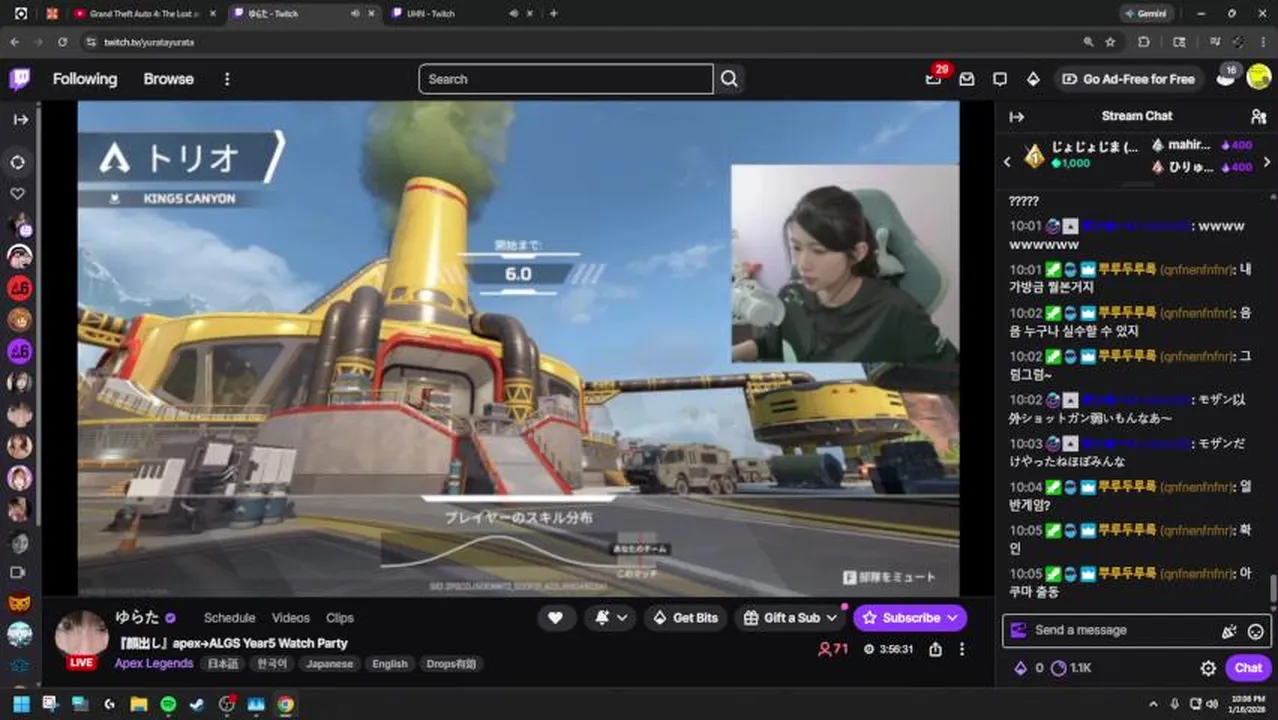Screen dimensions: 1278x720
Task: Open the sidebar followed channels heart icon
Action: tap(18, 193)
